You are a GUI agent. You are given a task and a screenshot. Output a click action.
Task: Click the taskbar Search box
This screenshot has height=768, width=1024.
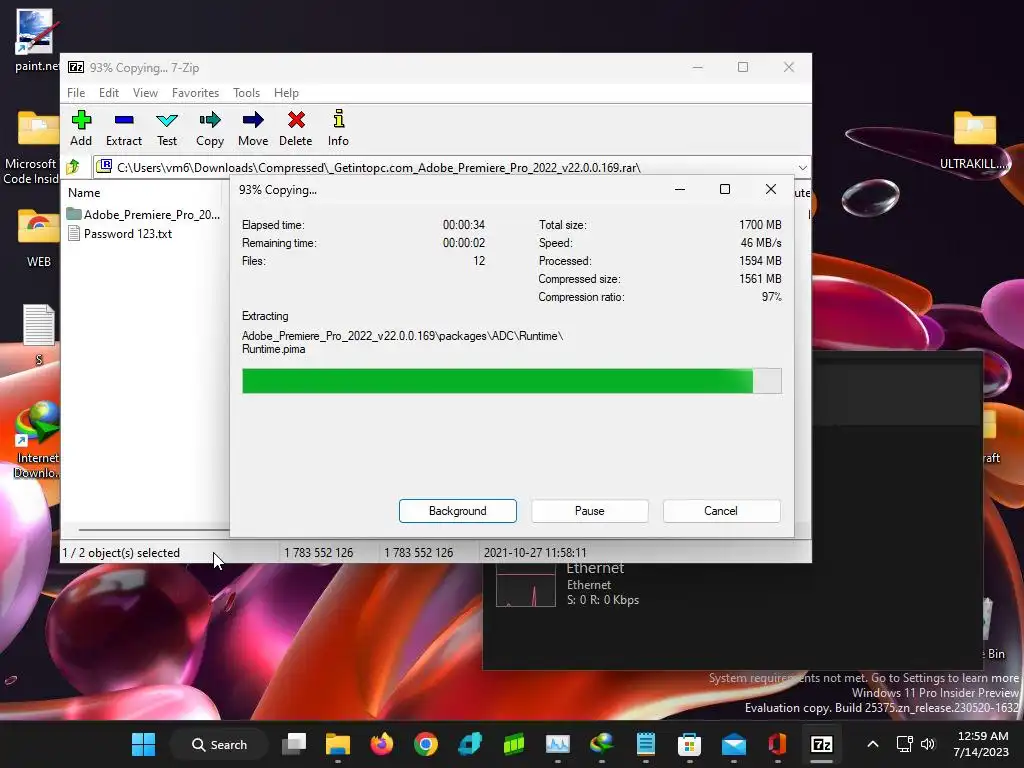click(219, 744)
